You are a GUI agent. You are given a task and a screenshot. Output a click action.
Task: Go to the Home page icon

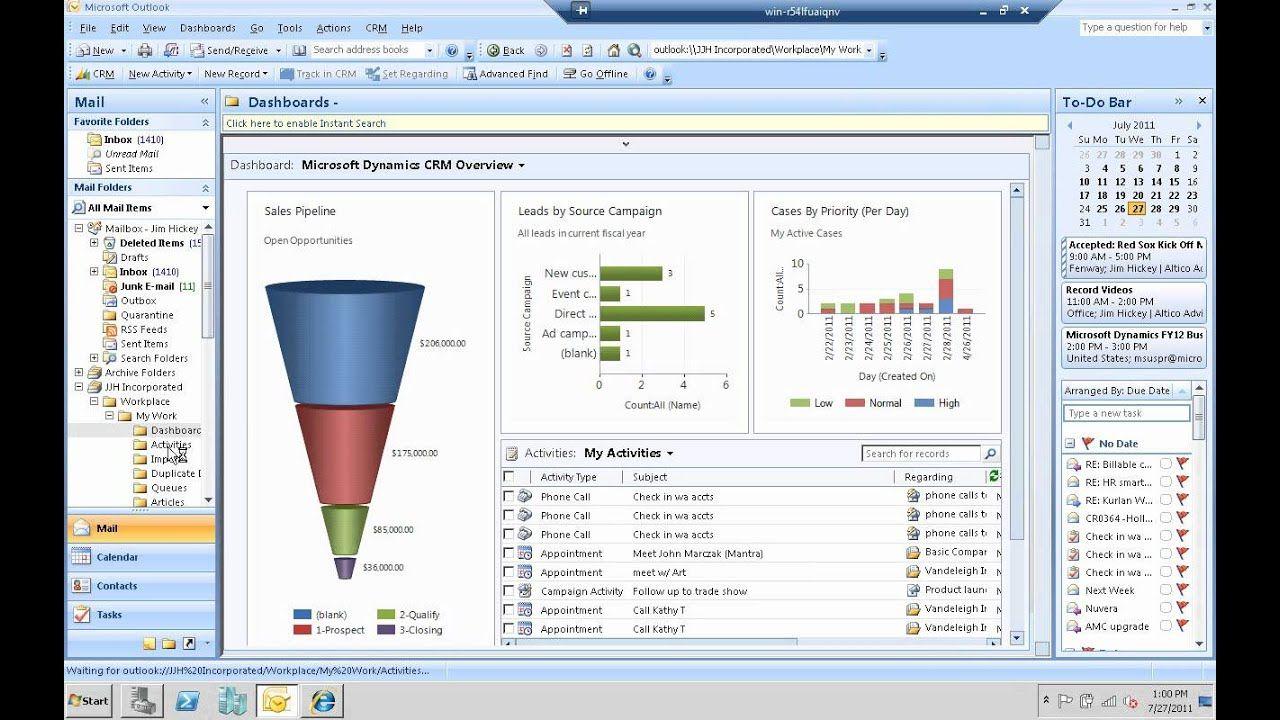(613, 50)
